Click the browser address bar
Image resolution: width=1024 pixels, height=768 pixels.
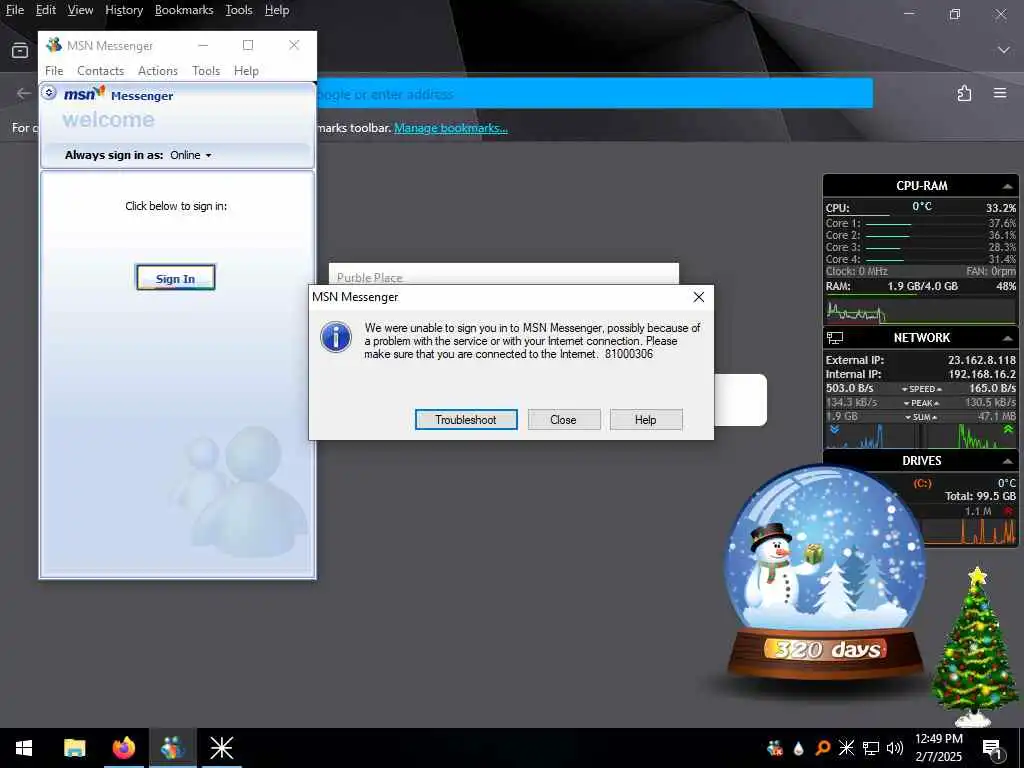point(594,93)
